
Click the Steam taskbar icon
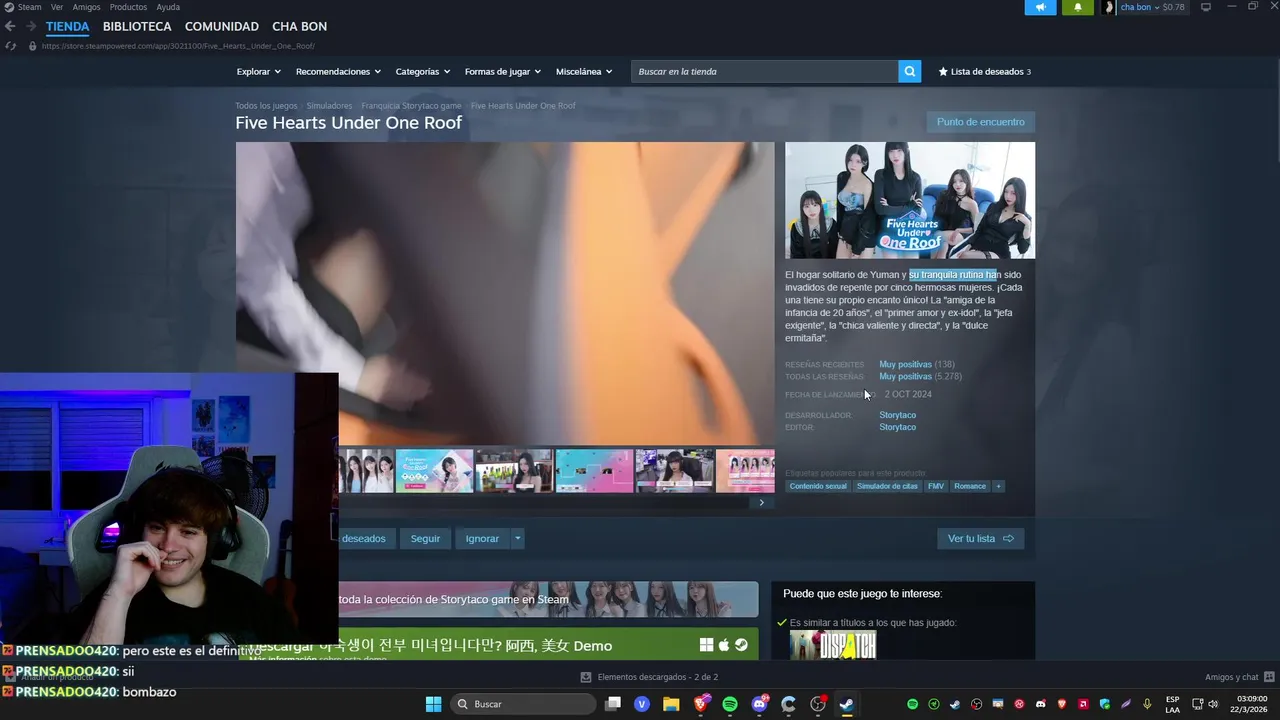pyautogui.click(x=847, y=704)
